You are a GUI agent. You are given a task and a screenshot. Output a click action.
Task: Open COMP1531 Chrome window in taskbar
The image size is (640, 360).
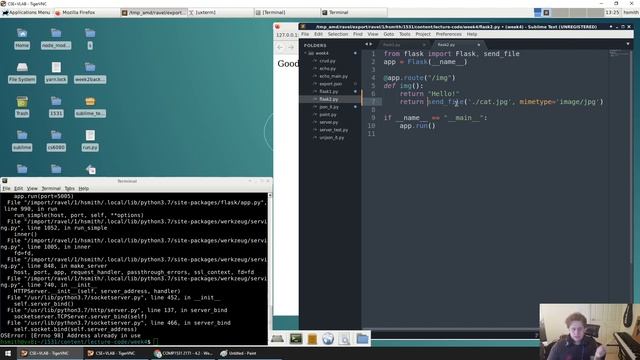184,353
